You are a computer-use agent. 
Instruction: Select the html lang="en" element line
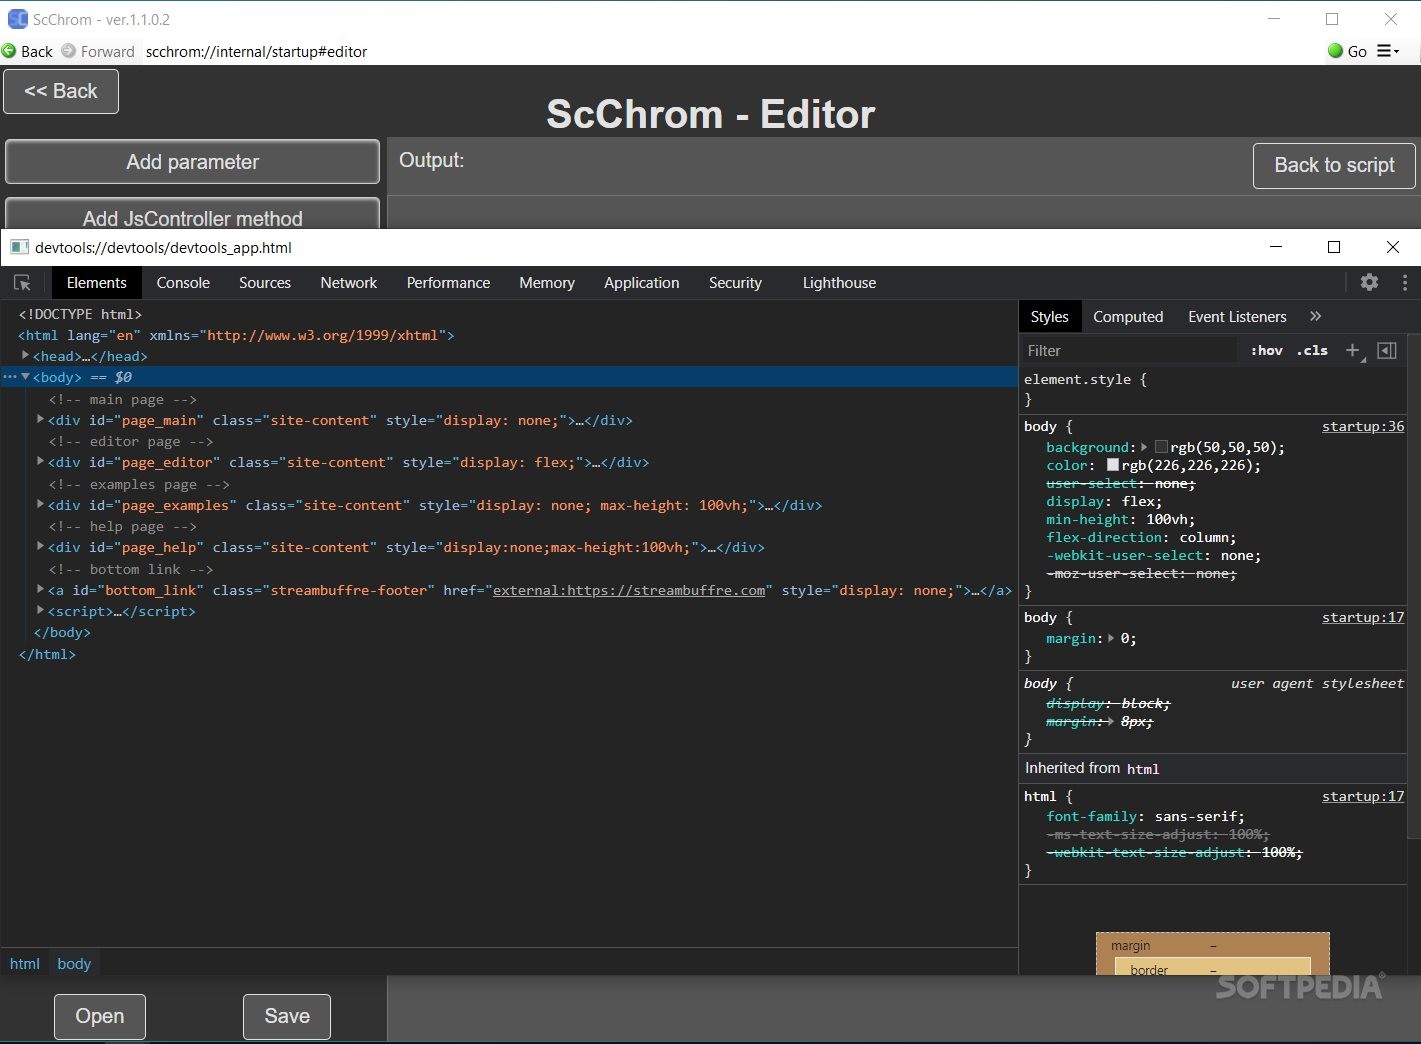click(x=236, y=335)
